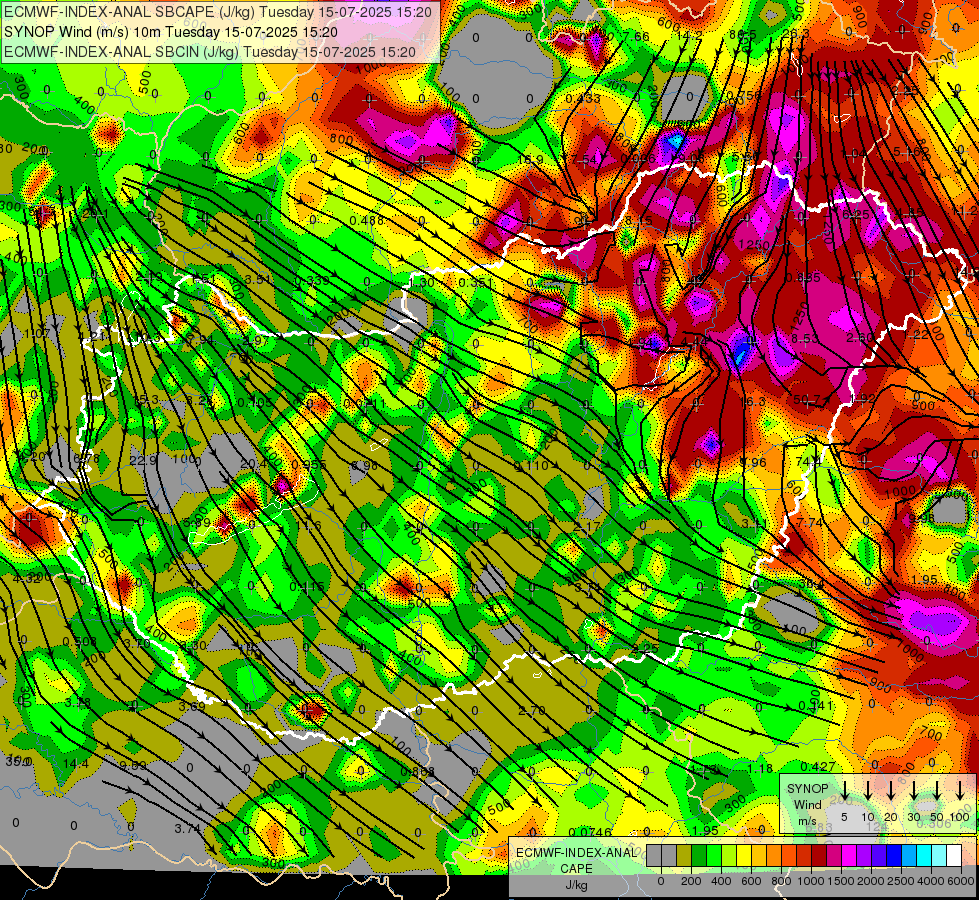Click the map value '9.53'
This screenshot has width=979, height=900.
(x=132, y=765)
